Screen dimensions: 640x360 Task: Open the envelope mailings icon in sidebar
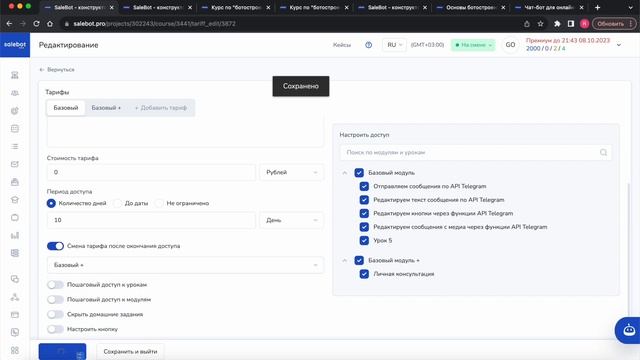[15, 164]
